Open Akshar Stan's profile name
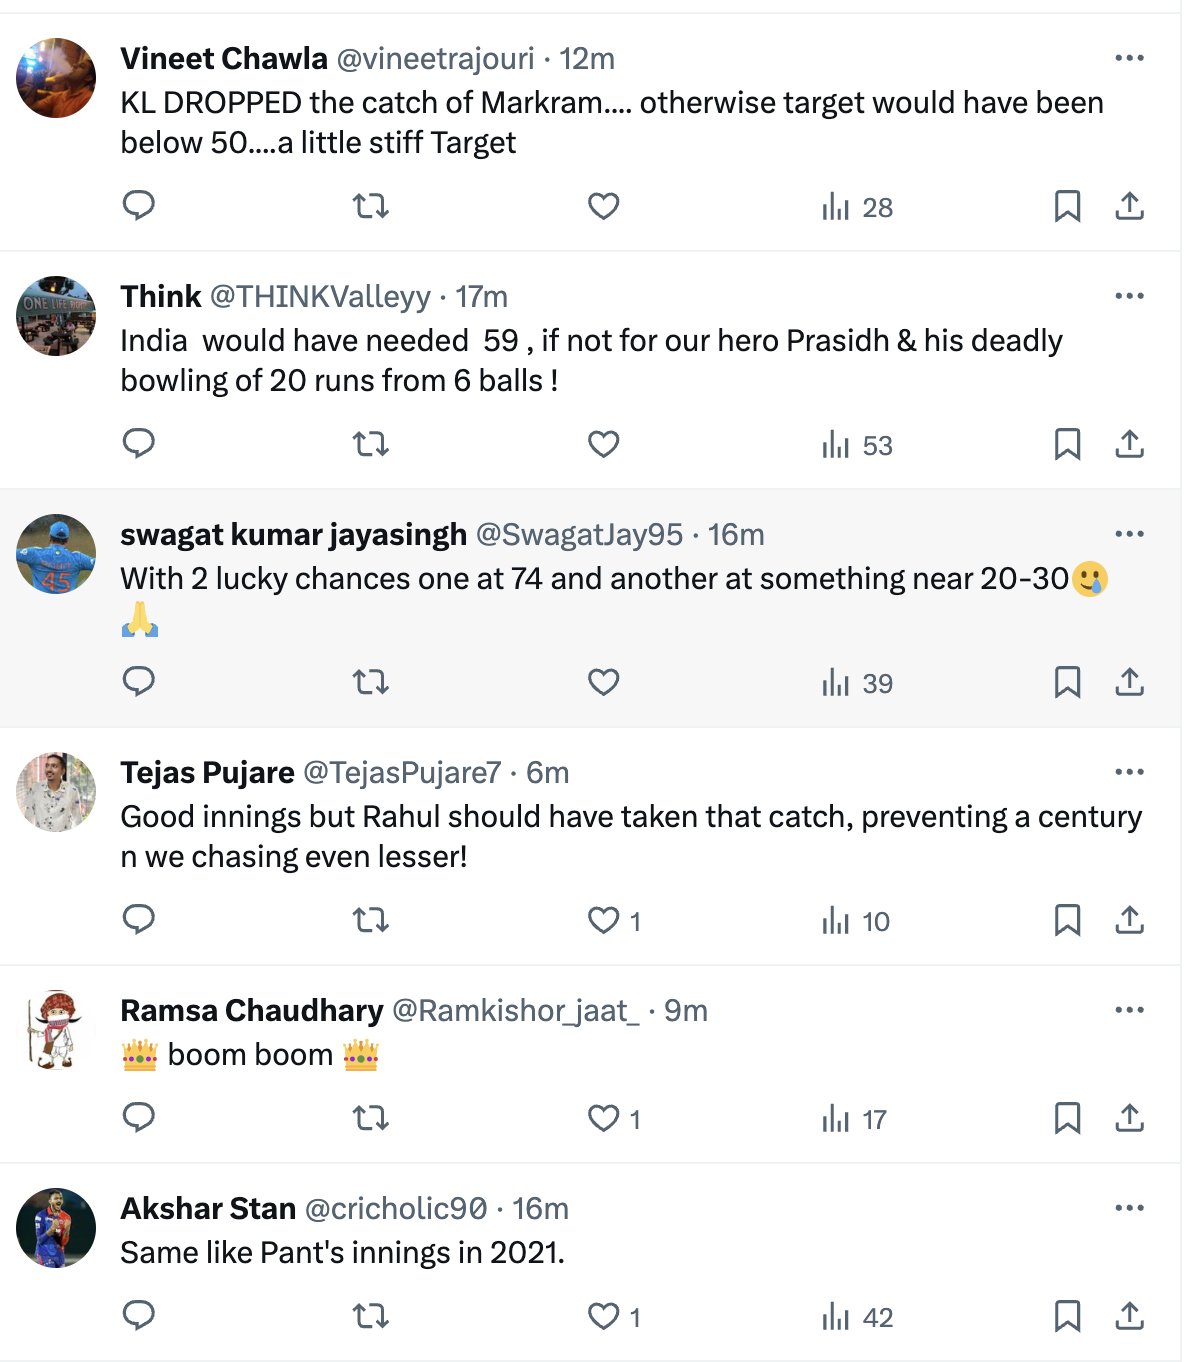Image resolution: width=1190 pixels, height=1362 pixels. (208, 1209)
